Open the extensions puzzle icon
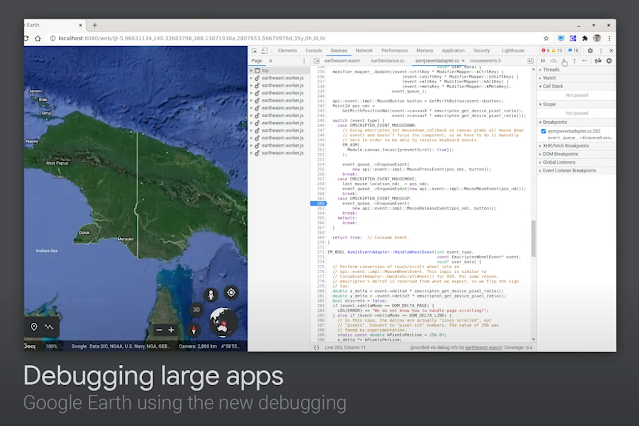Screen dimensions: 639x426 click(585, 38)
